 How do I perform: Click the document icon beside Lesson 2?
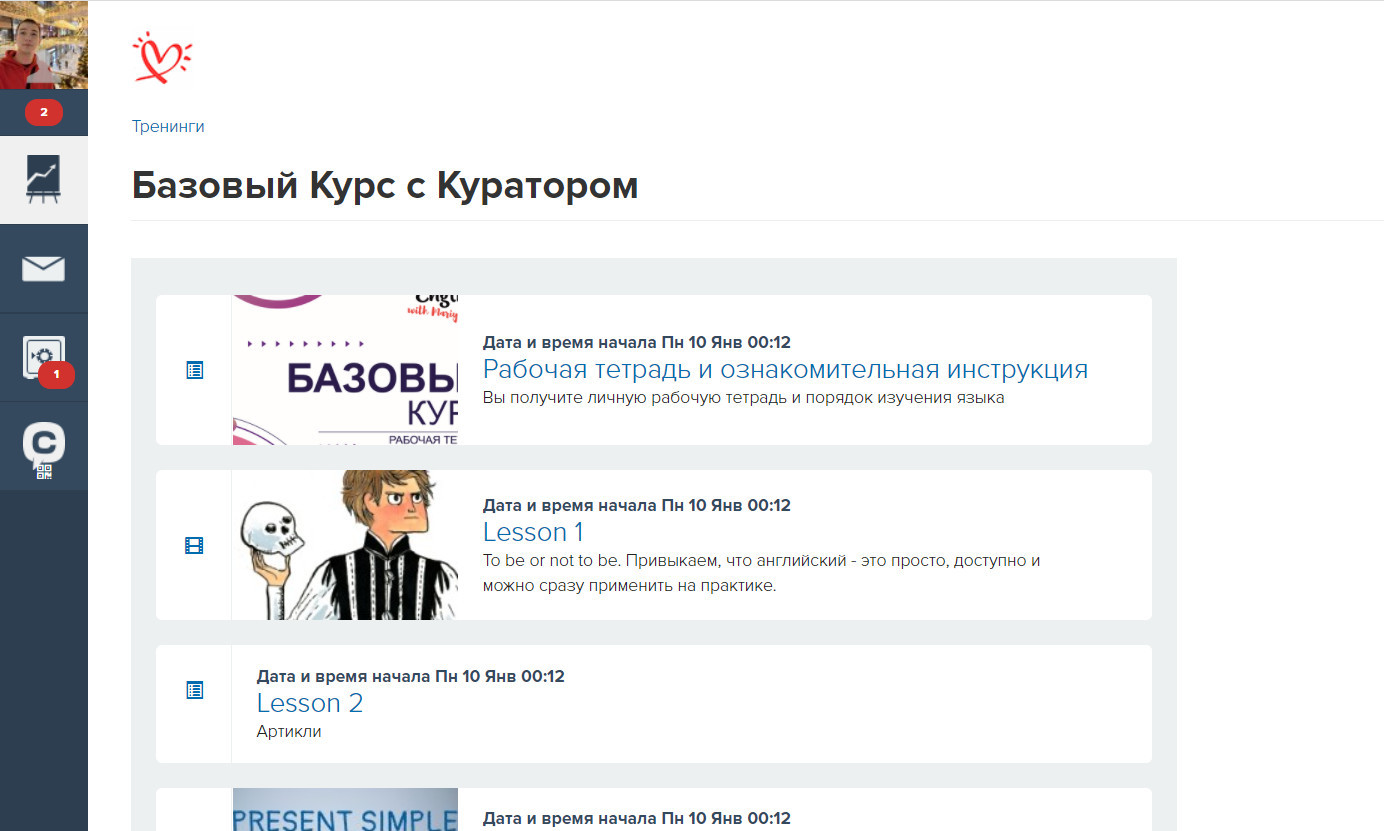(195, 689)
